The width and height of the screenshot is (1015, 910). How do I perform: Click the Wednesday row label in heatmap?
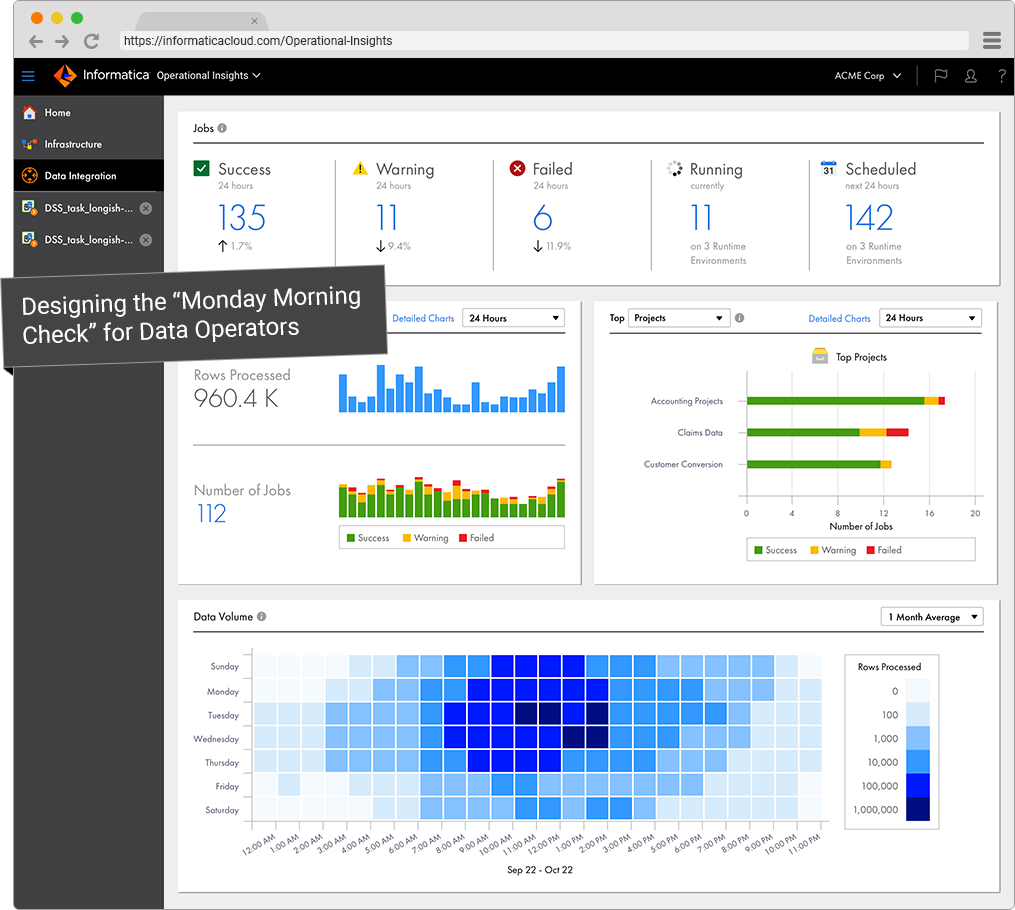216,738
